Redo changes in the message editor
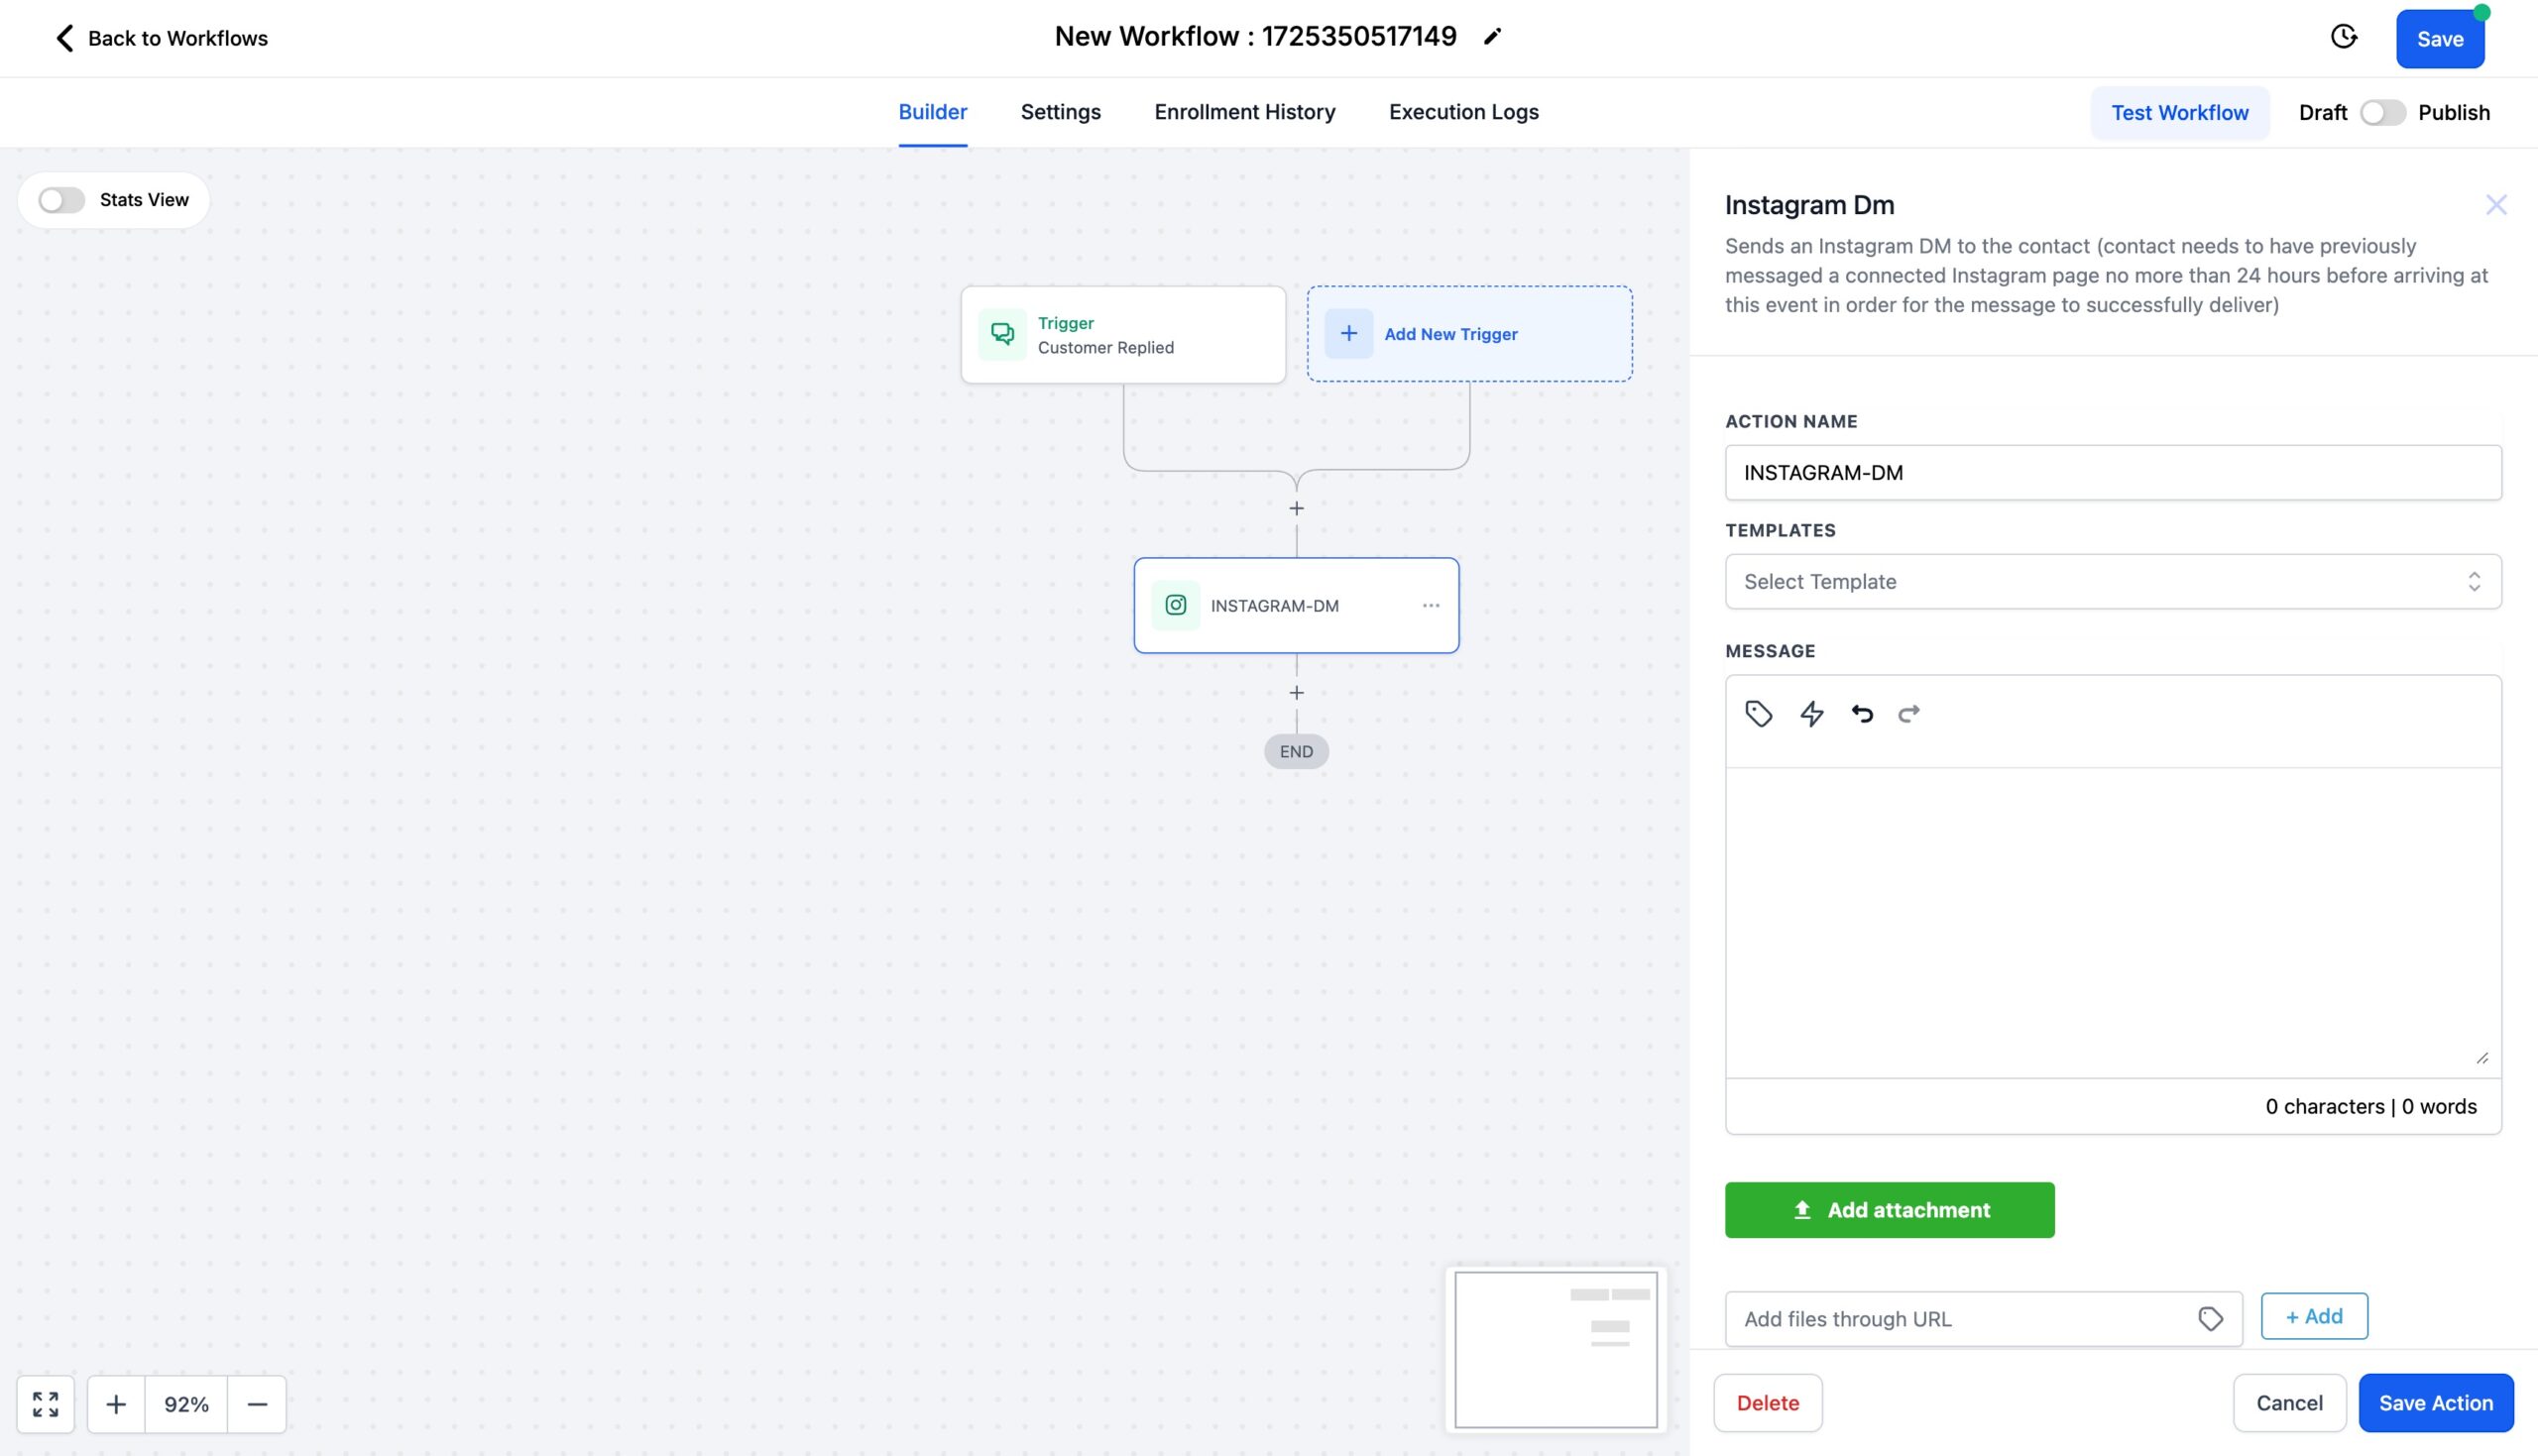The width and height of the screenshot is (2538, 1456). click(1908, 713)
